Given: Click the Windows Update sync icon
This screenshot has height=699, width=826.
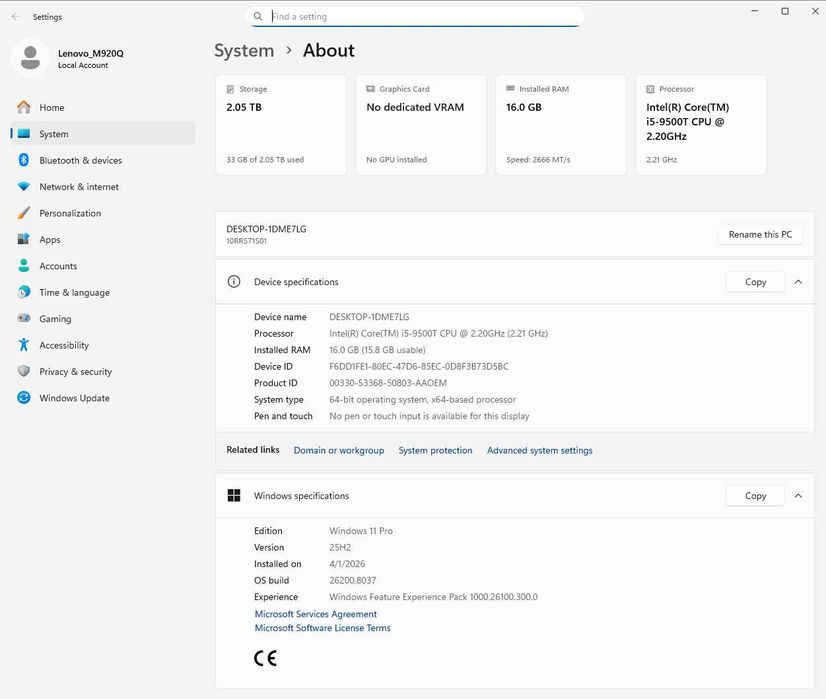Looking at the screenshot, I should pyautogui.click(x=23, y=398).
